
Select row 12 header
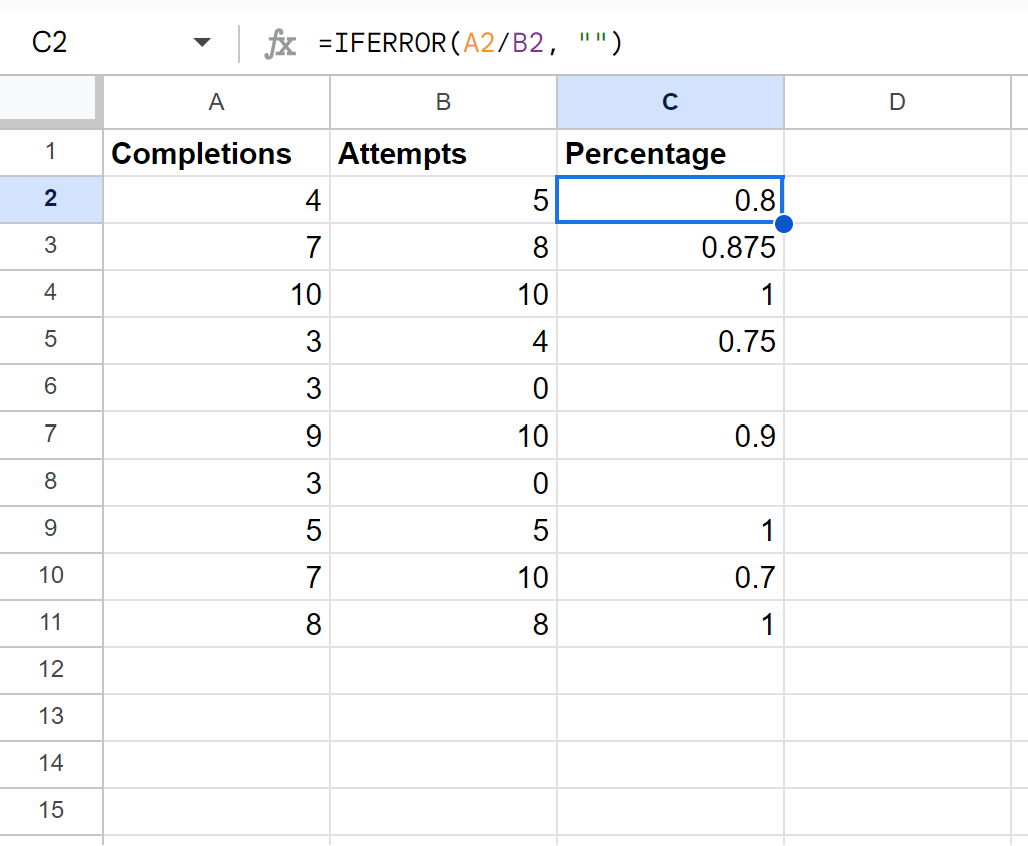[51, 670]
